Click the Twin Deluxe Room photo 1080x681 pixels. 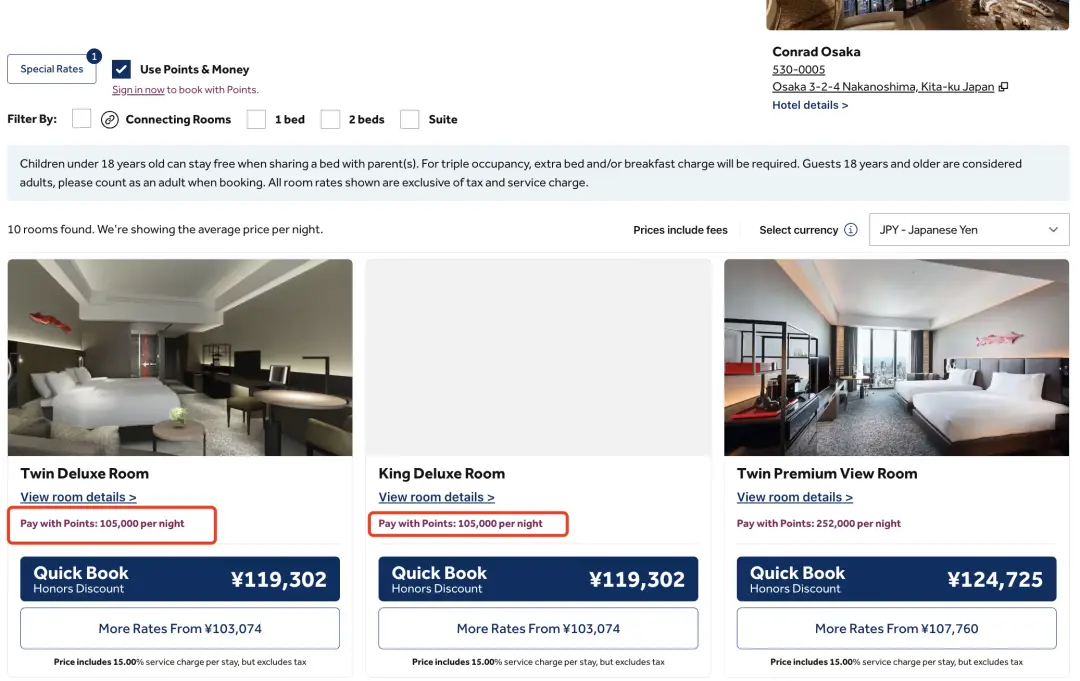coord(180,358)
